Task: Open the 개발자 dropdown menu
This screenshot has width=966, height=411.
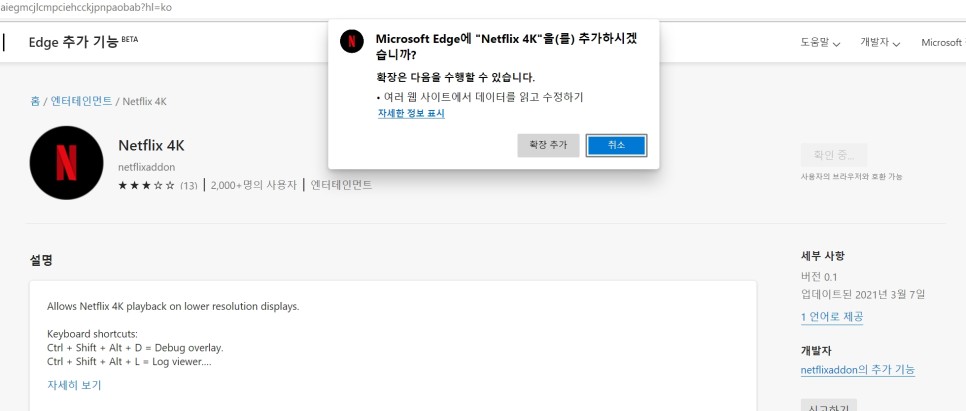Action: tap(880, 43)
